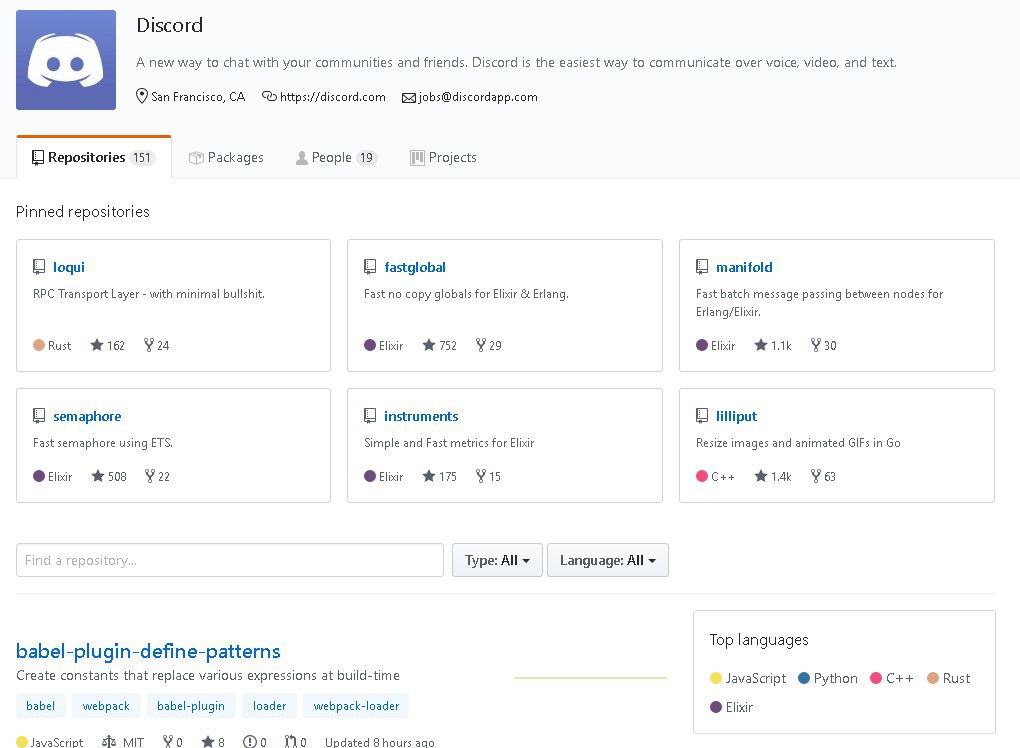View loqui's 162 stargazers

[107, 345]
